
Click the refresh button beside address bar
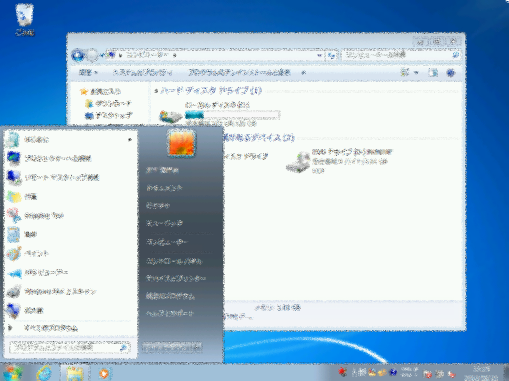pos(332,55)
